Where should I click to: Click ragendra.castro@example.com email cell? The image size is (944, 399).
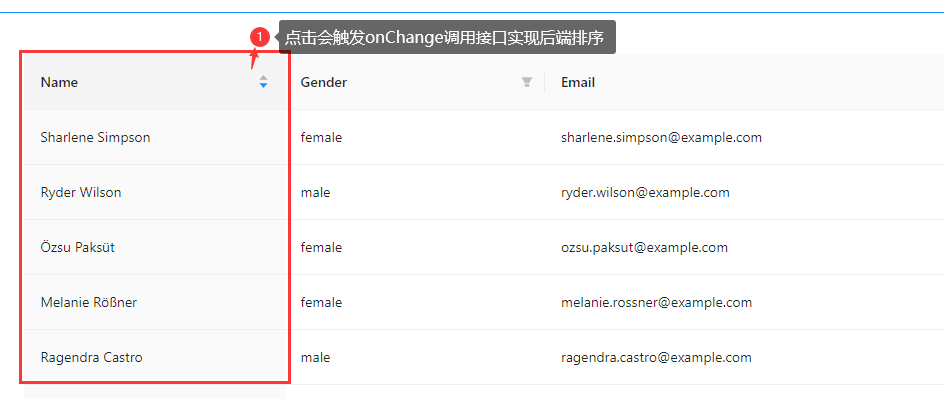click(x=744, y=357)
